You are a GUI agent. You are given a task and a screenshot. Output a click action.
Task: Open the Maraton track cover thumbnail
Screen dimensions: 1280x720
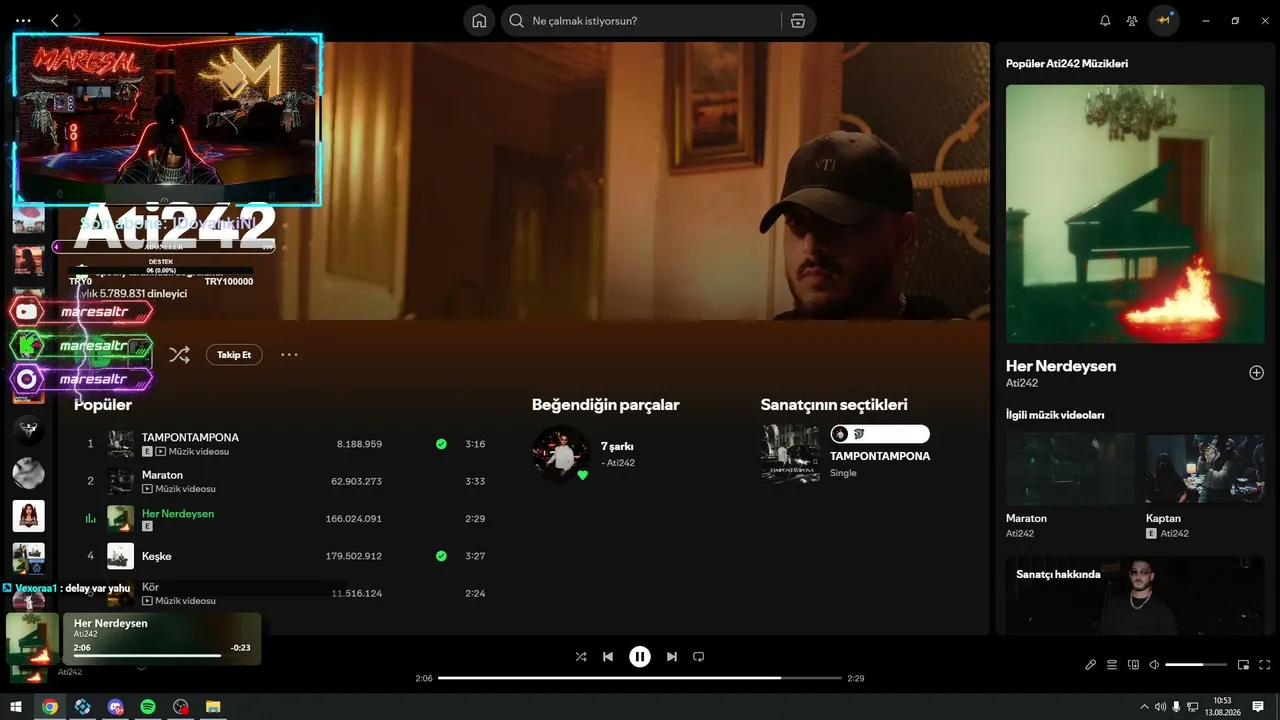[121, 481]
